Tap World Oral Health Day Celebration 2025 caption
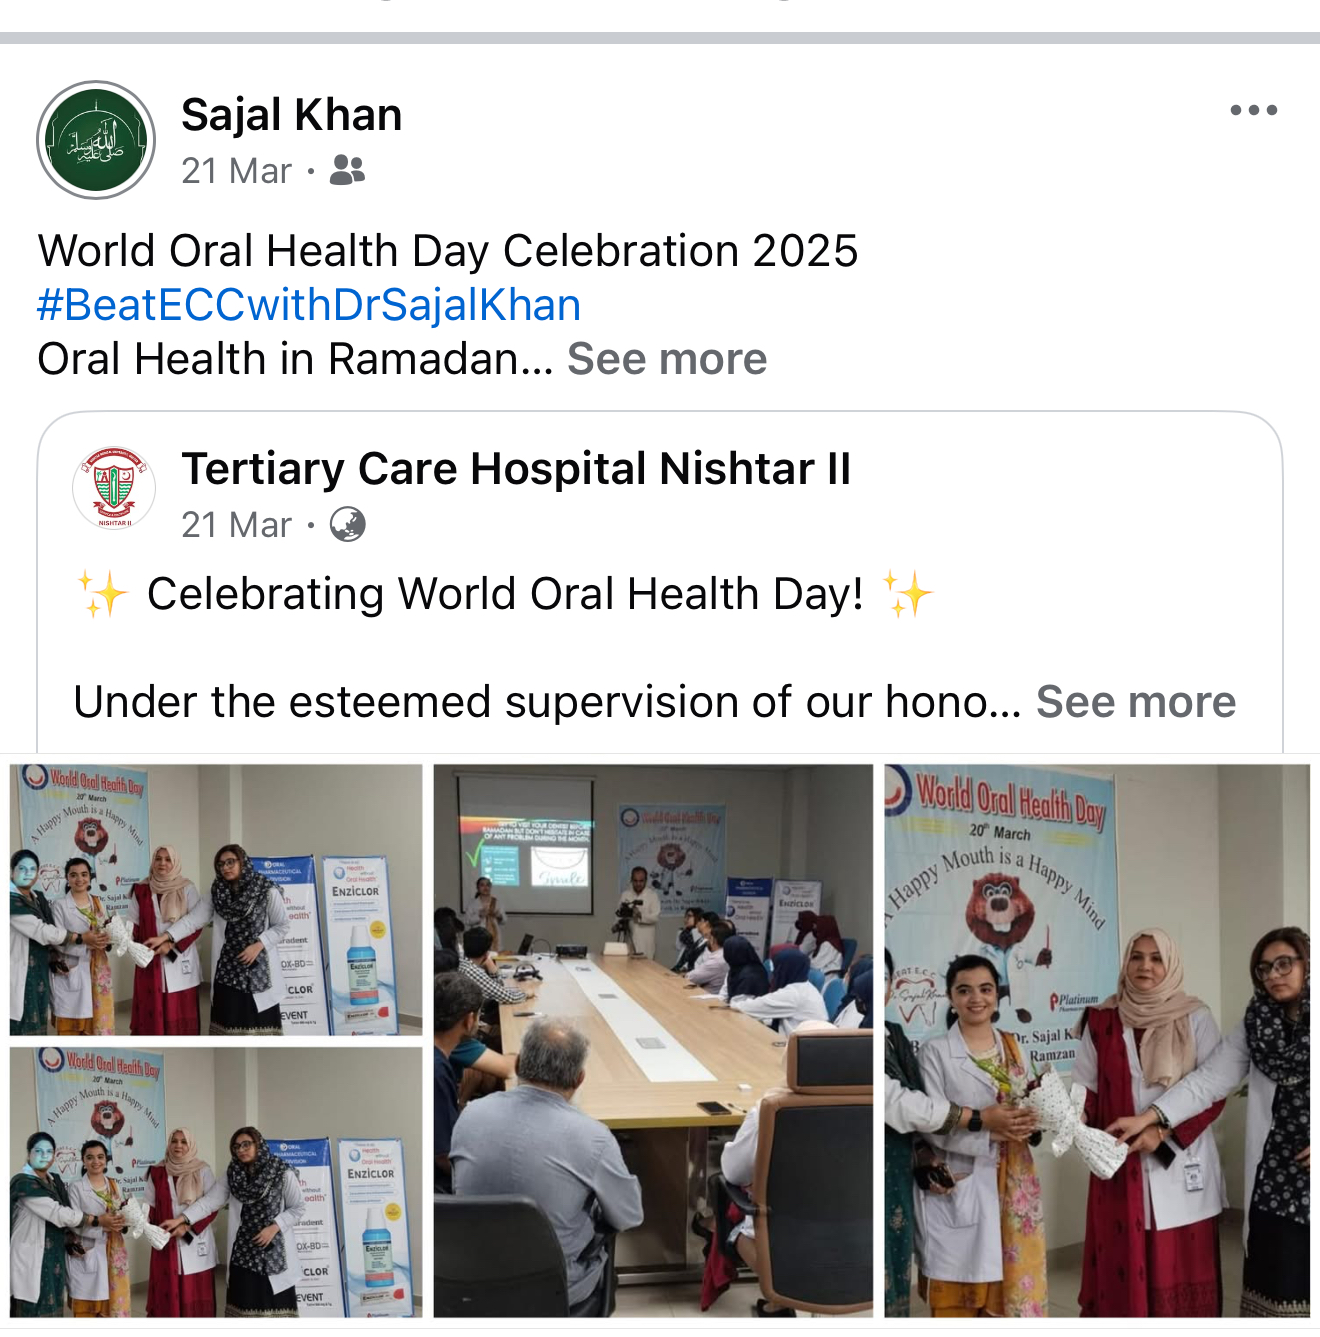This screenshot has height=1337, width=1320. 448,251
